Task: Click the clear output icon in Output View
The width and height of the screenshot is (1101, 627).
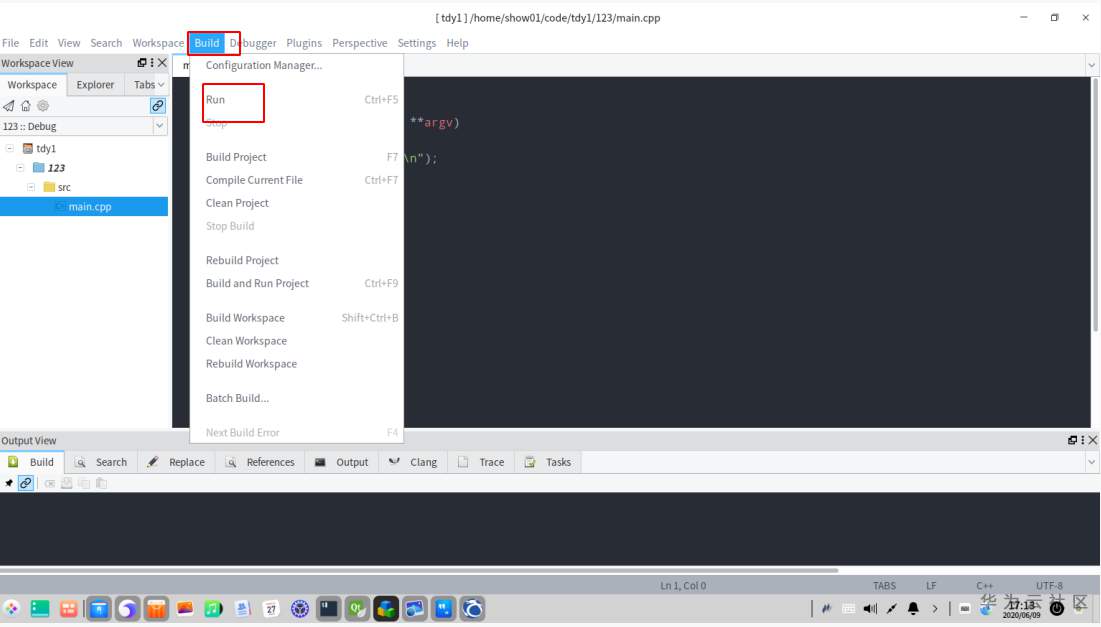Action: pyautogui.click(x=50, y=483)
